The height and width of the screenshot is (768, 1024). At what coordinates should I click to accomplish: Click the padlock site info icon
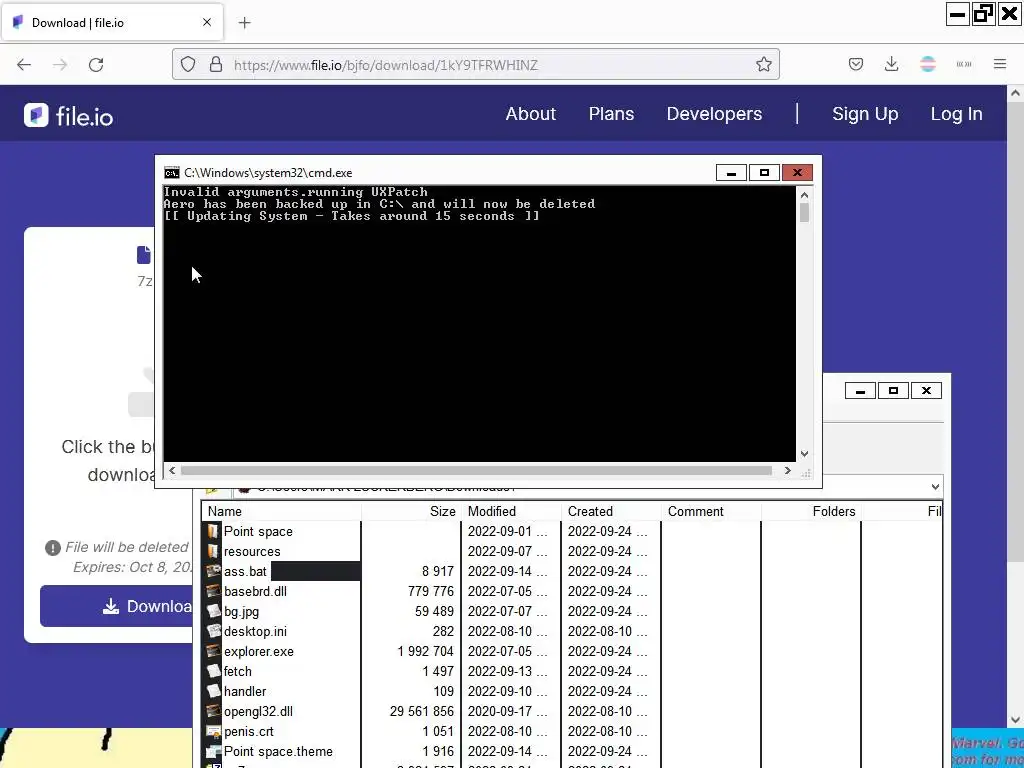[x=216, y=65]
